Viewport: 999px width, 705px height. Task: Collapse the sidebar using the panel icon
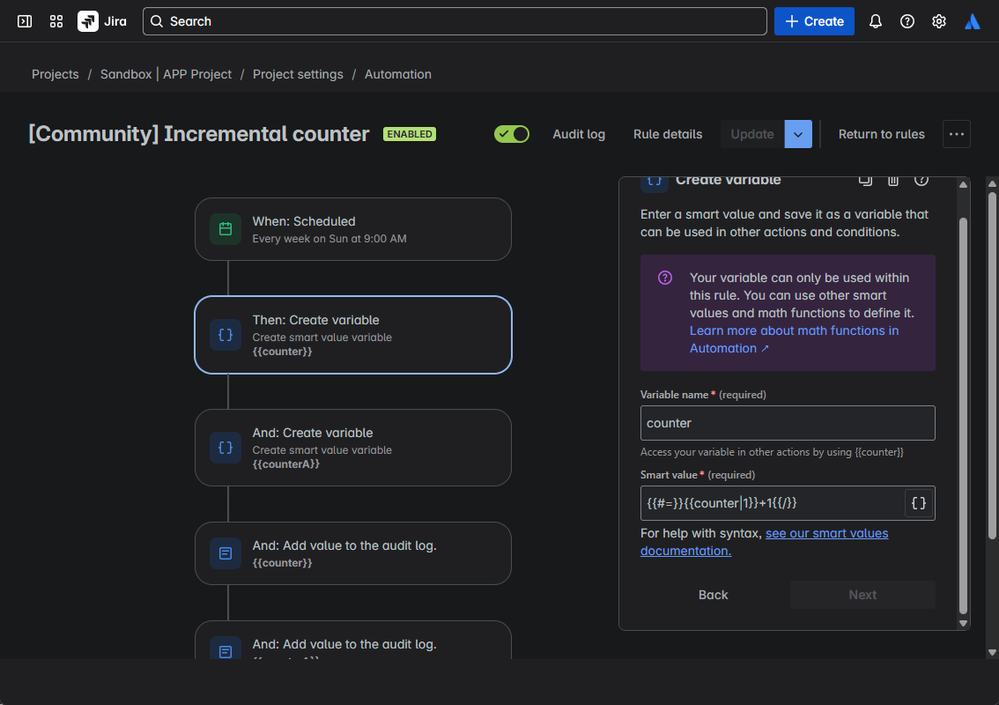(25, 21)
